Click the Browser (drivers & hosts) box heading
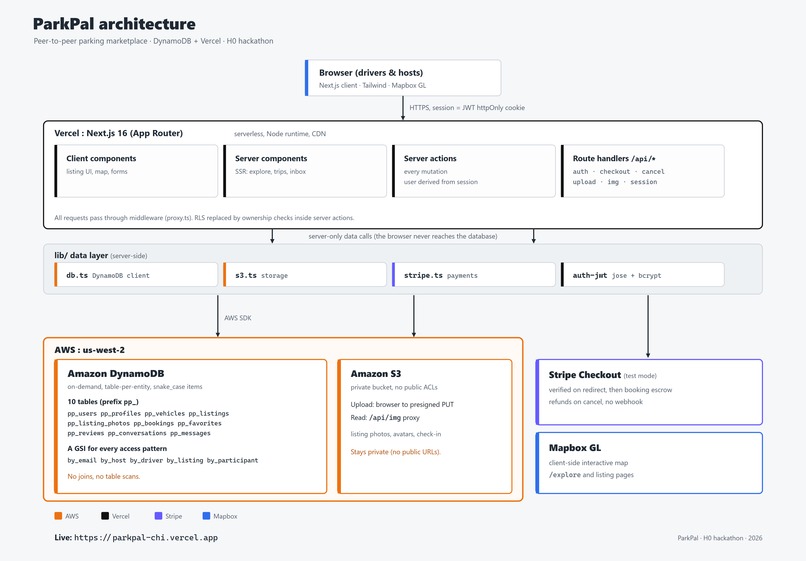Image resolution: width=806 pixels, height=561 pixels. (x=371, y=73)
